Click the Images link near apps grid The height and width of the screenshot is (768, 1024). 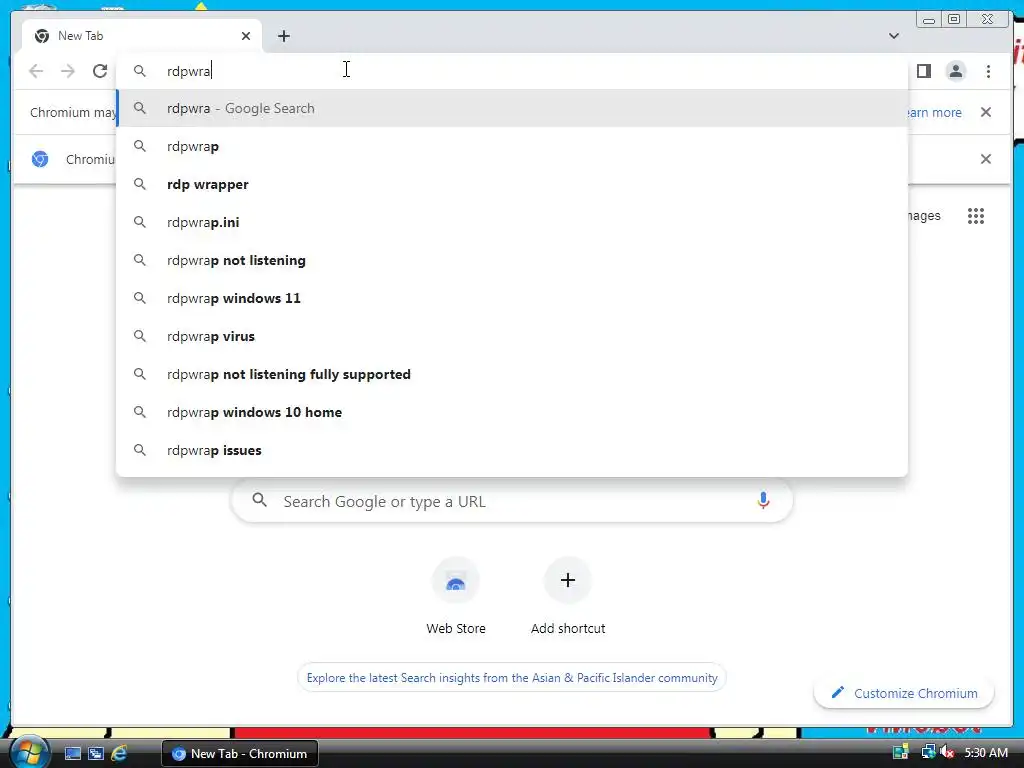tap(924, 216)
